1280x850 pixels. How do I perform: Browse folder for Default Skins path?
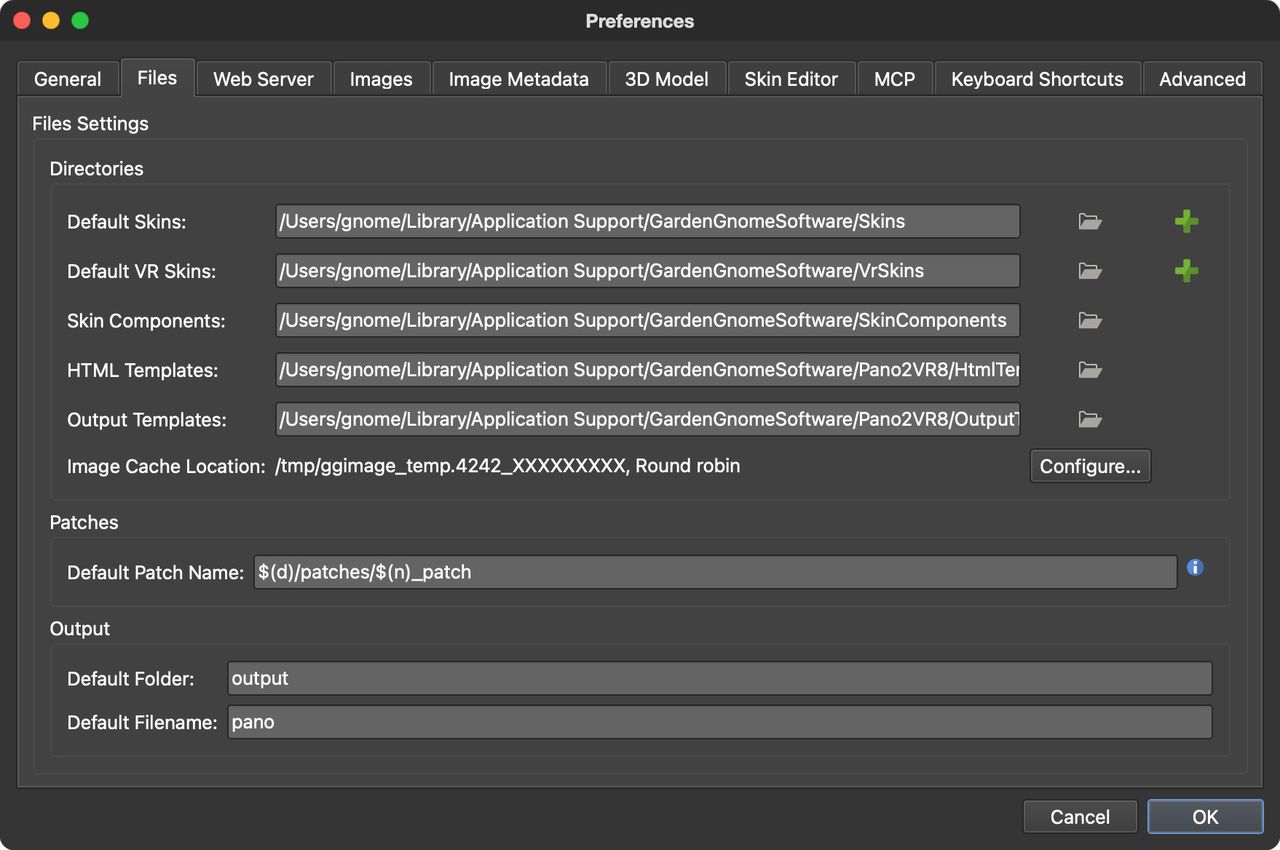pos(1090,222)
